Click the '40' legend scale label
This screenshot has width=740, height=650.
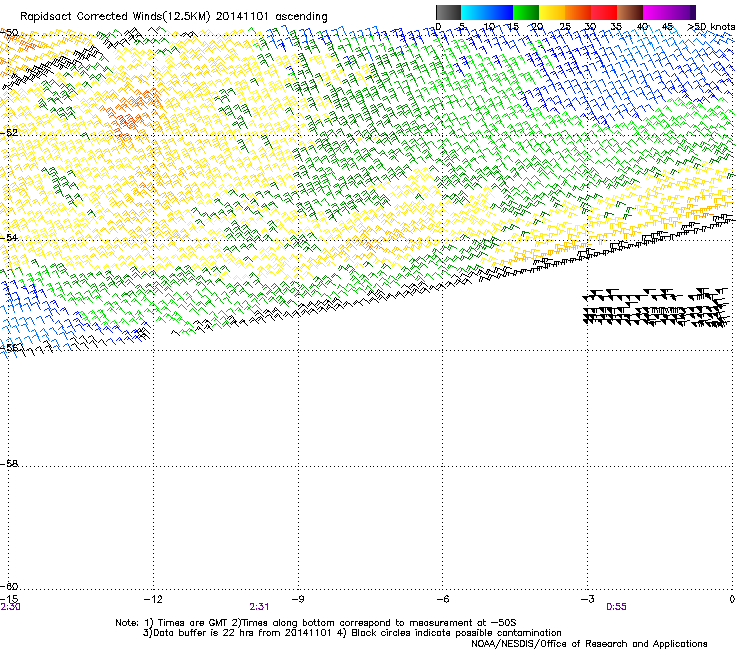pyautogui.click(x=642, y=27)
